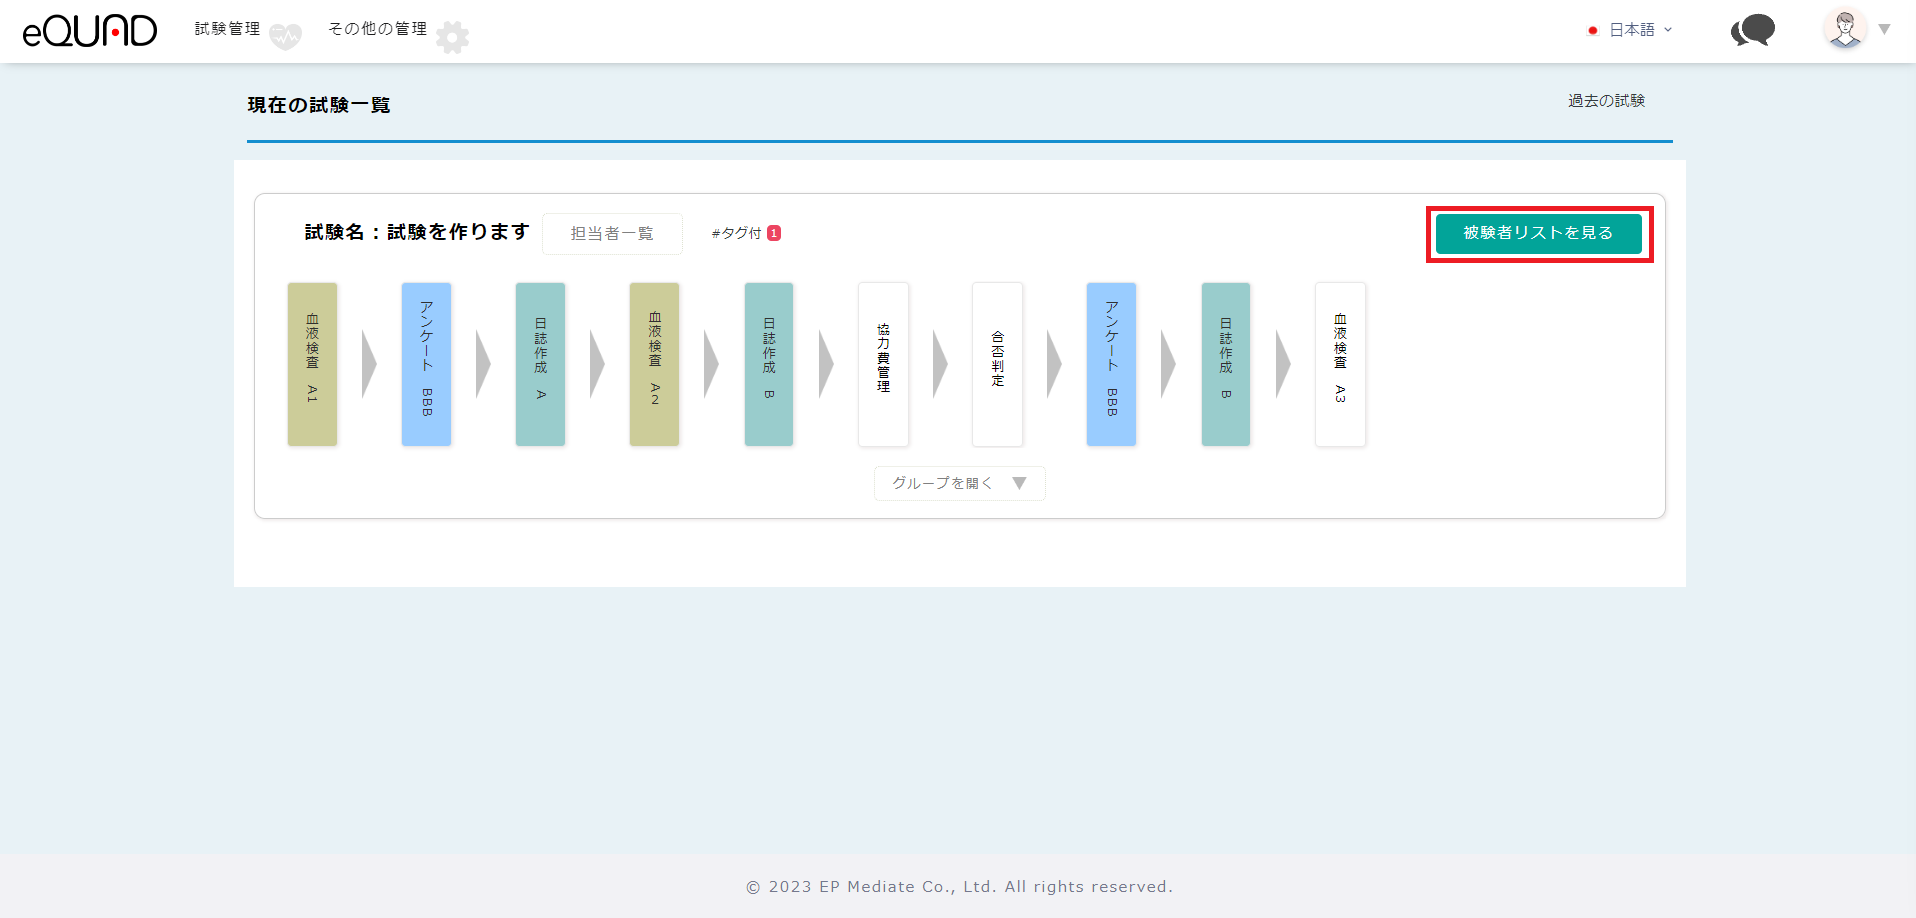This screenshot has width=1916, height=918.
Task: Click the #タグ付 label
Action: pyautogui.click(x=736, y=233)
